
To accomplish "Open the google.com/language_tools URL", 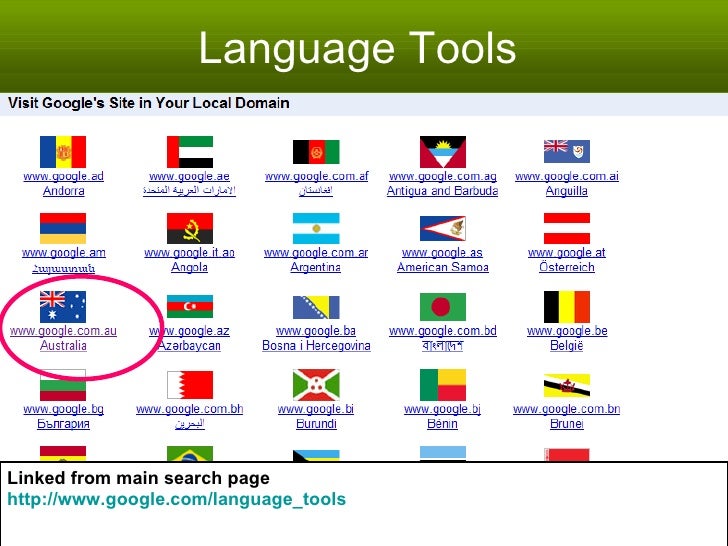I will [176, 500].
